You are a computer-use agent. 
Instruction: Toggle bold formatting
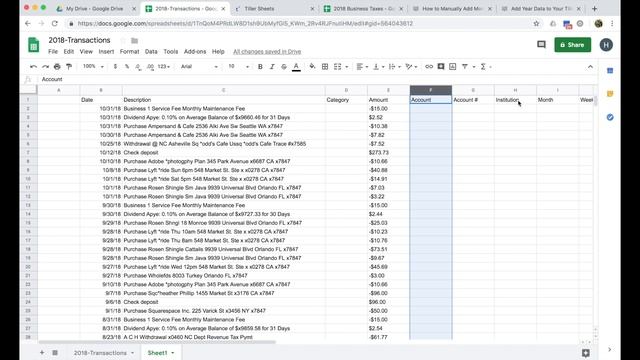260,67
